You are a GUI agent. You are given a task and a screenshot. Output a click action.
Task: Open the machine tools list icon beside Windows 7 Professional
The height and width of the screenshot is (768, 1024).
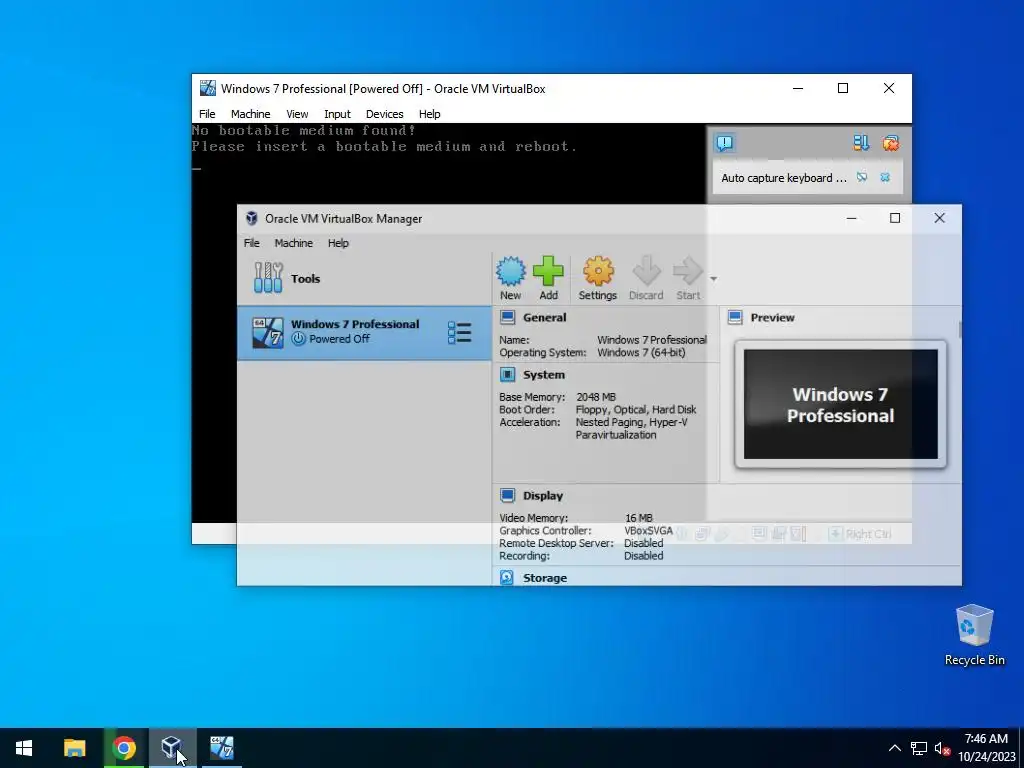[x=460, y=332]
